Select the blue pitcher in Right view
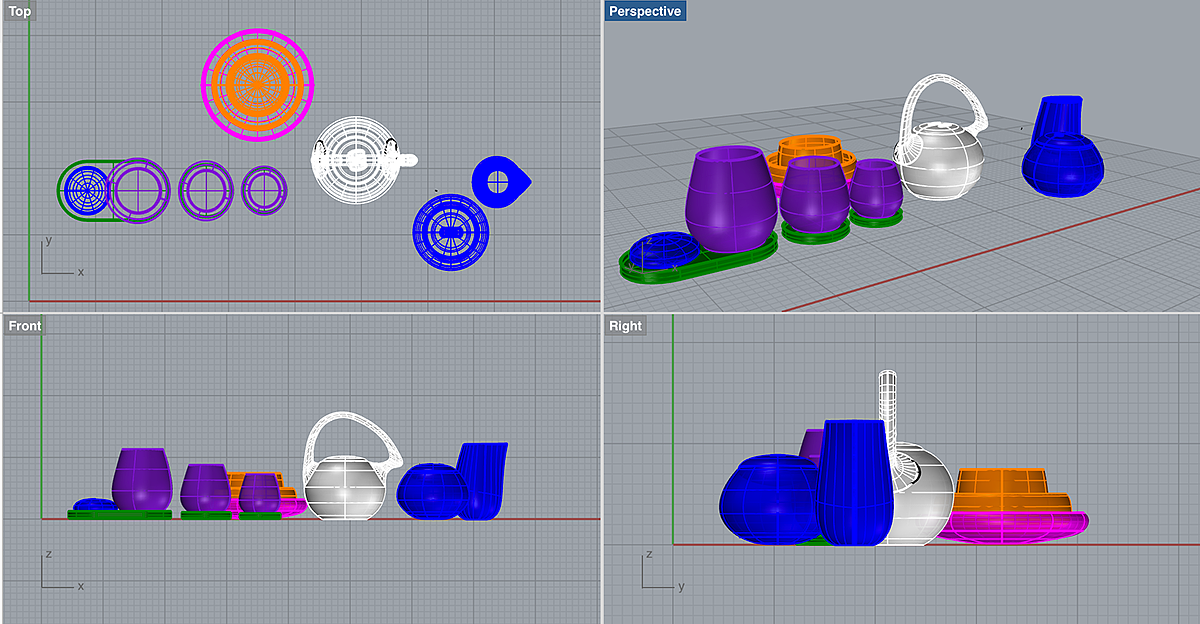The width and height of the screenshot is (1200, 624). tap(854, 482)
